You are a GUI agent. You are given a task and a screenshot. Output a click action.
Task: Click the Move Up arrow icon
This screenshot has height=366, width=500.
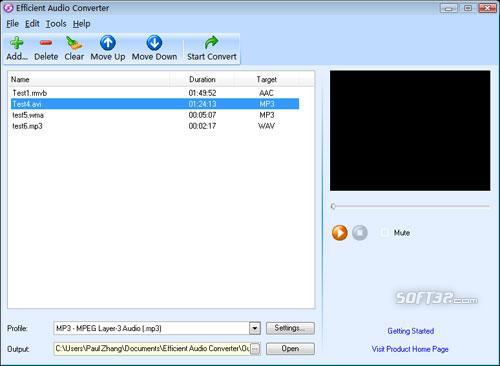(108, 43)
